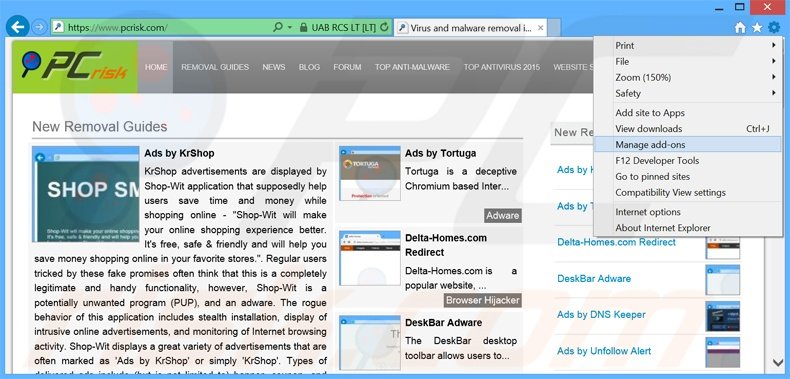Open Internet options

pos(688,212)
